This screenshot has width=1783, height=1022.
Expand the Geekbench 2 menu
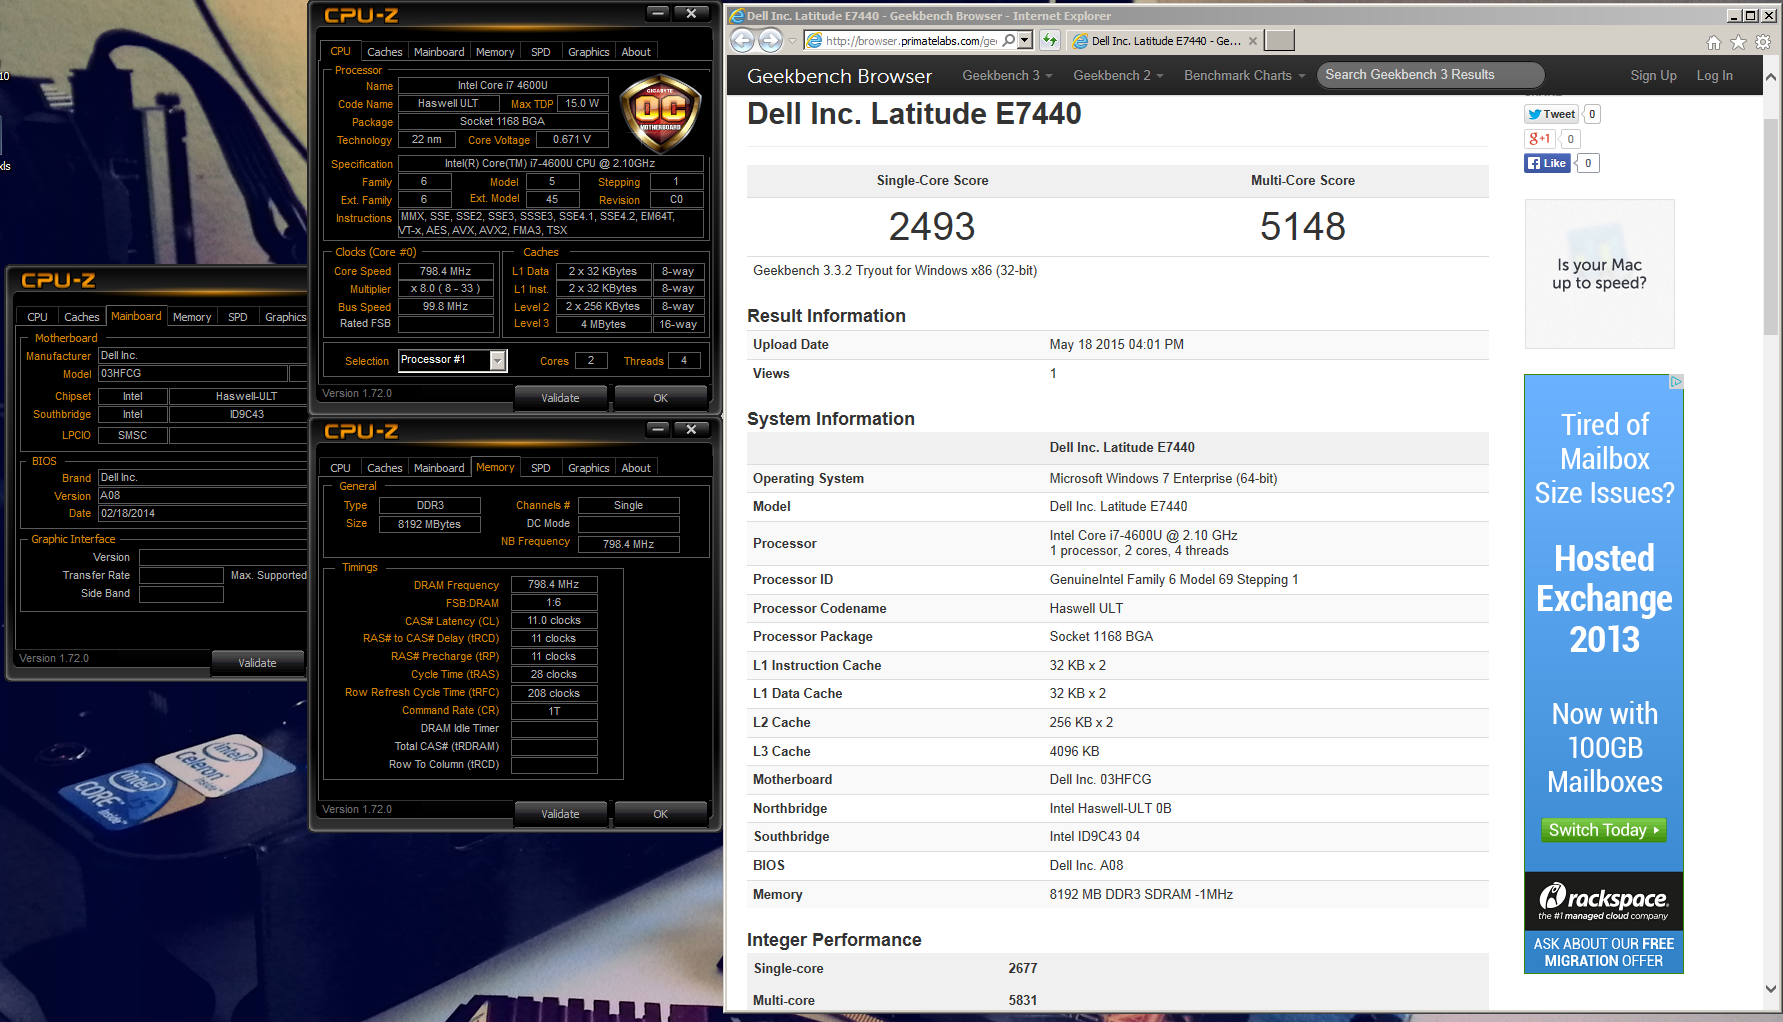1118,75
